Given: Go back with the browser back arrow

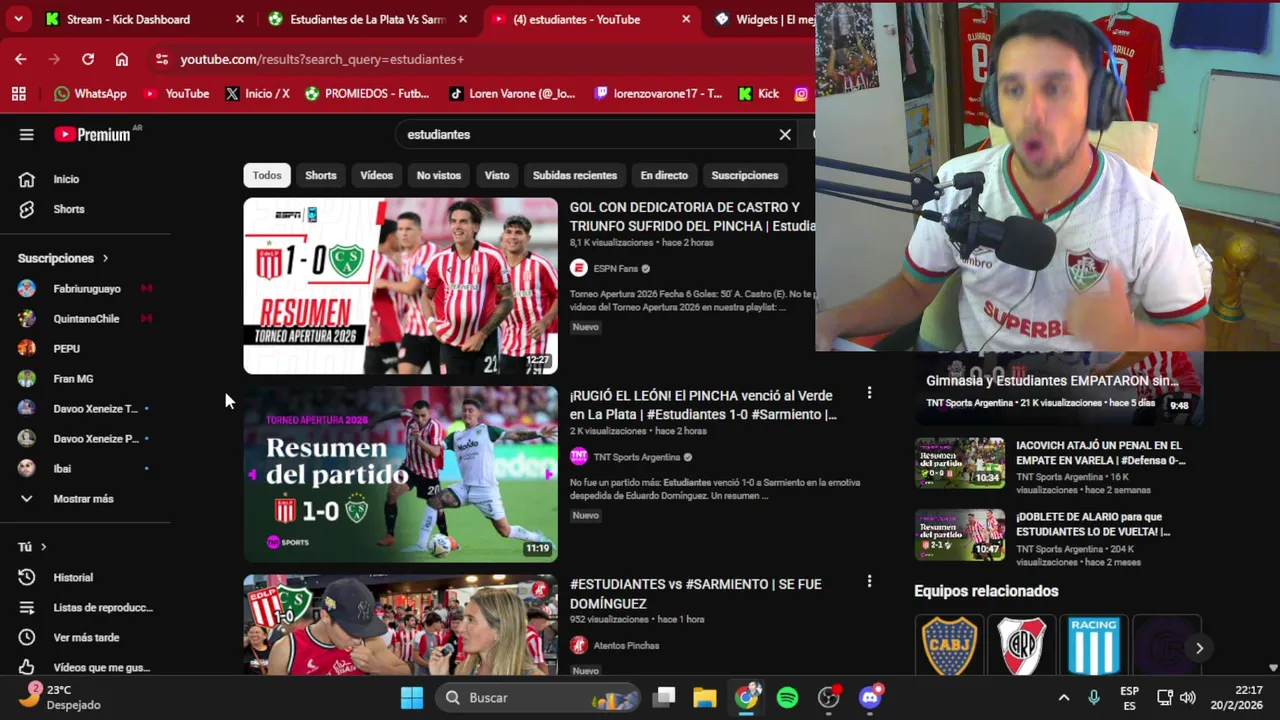Looking at the screenshot, I should (x=21, y=59).
